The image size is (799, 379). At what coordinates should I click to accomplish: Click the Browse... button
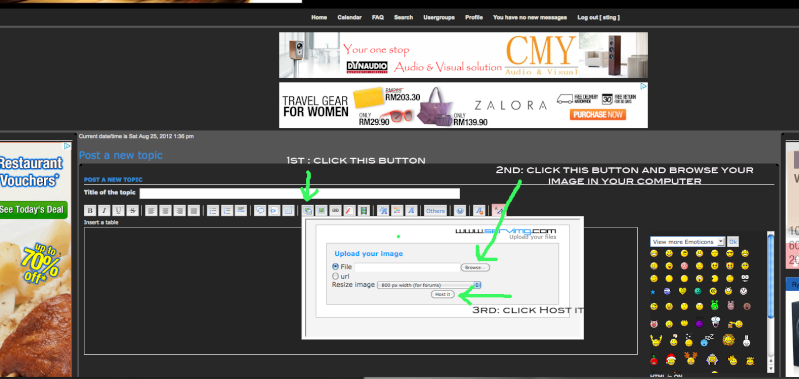coord(475,267)
